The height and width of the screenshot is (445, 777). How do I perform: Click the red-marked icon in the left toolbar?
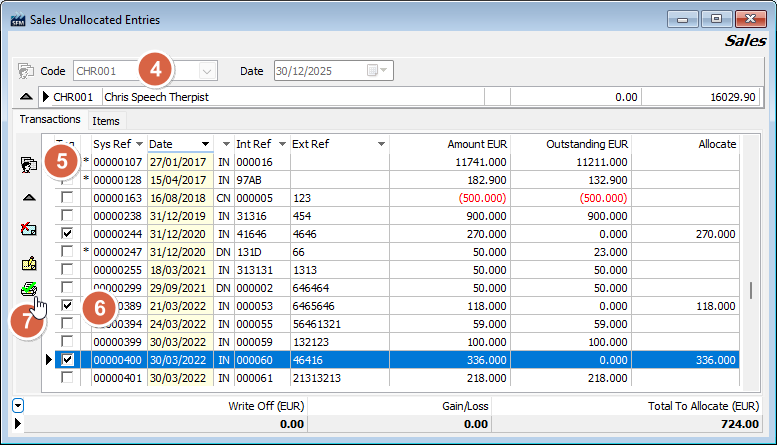point(29,229)
